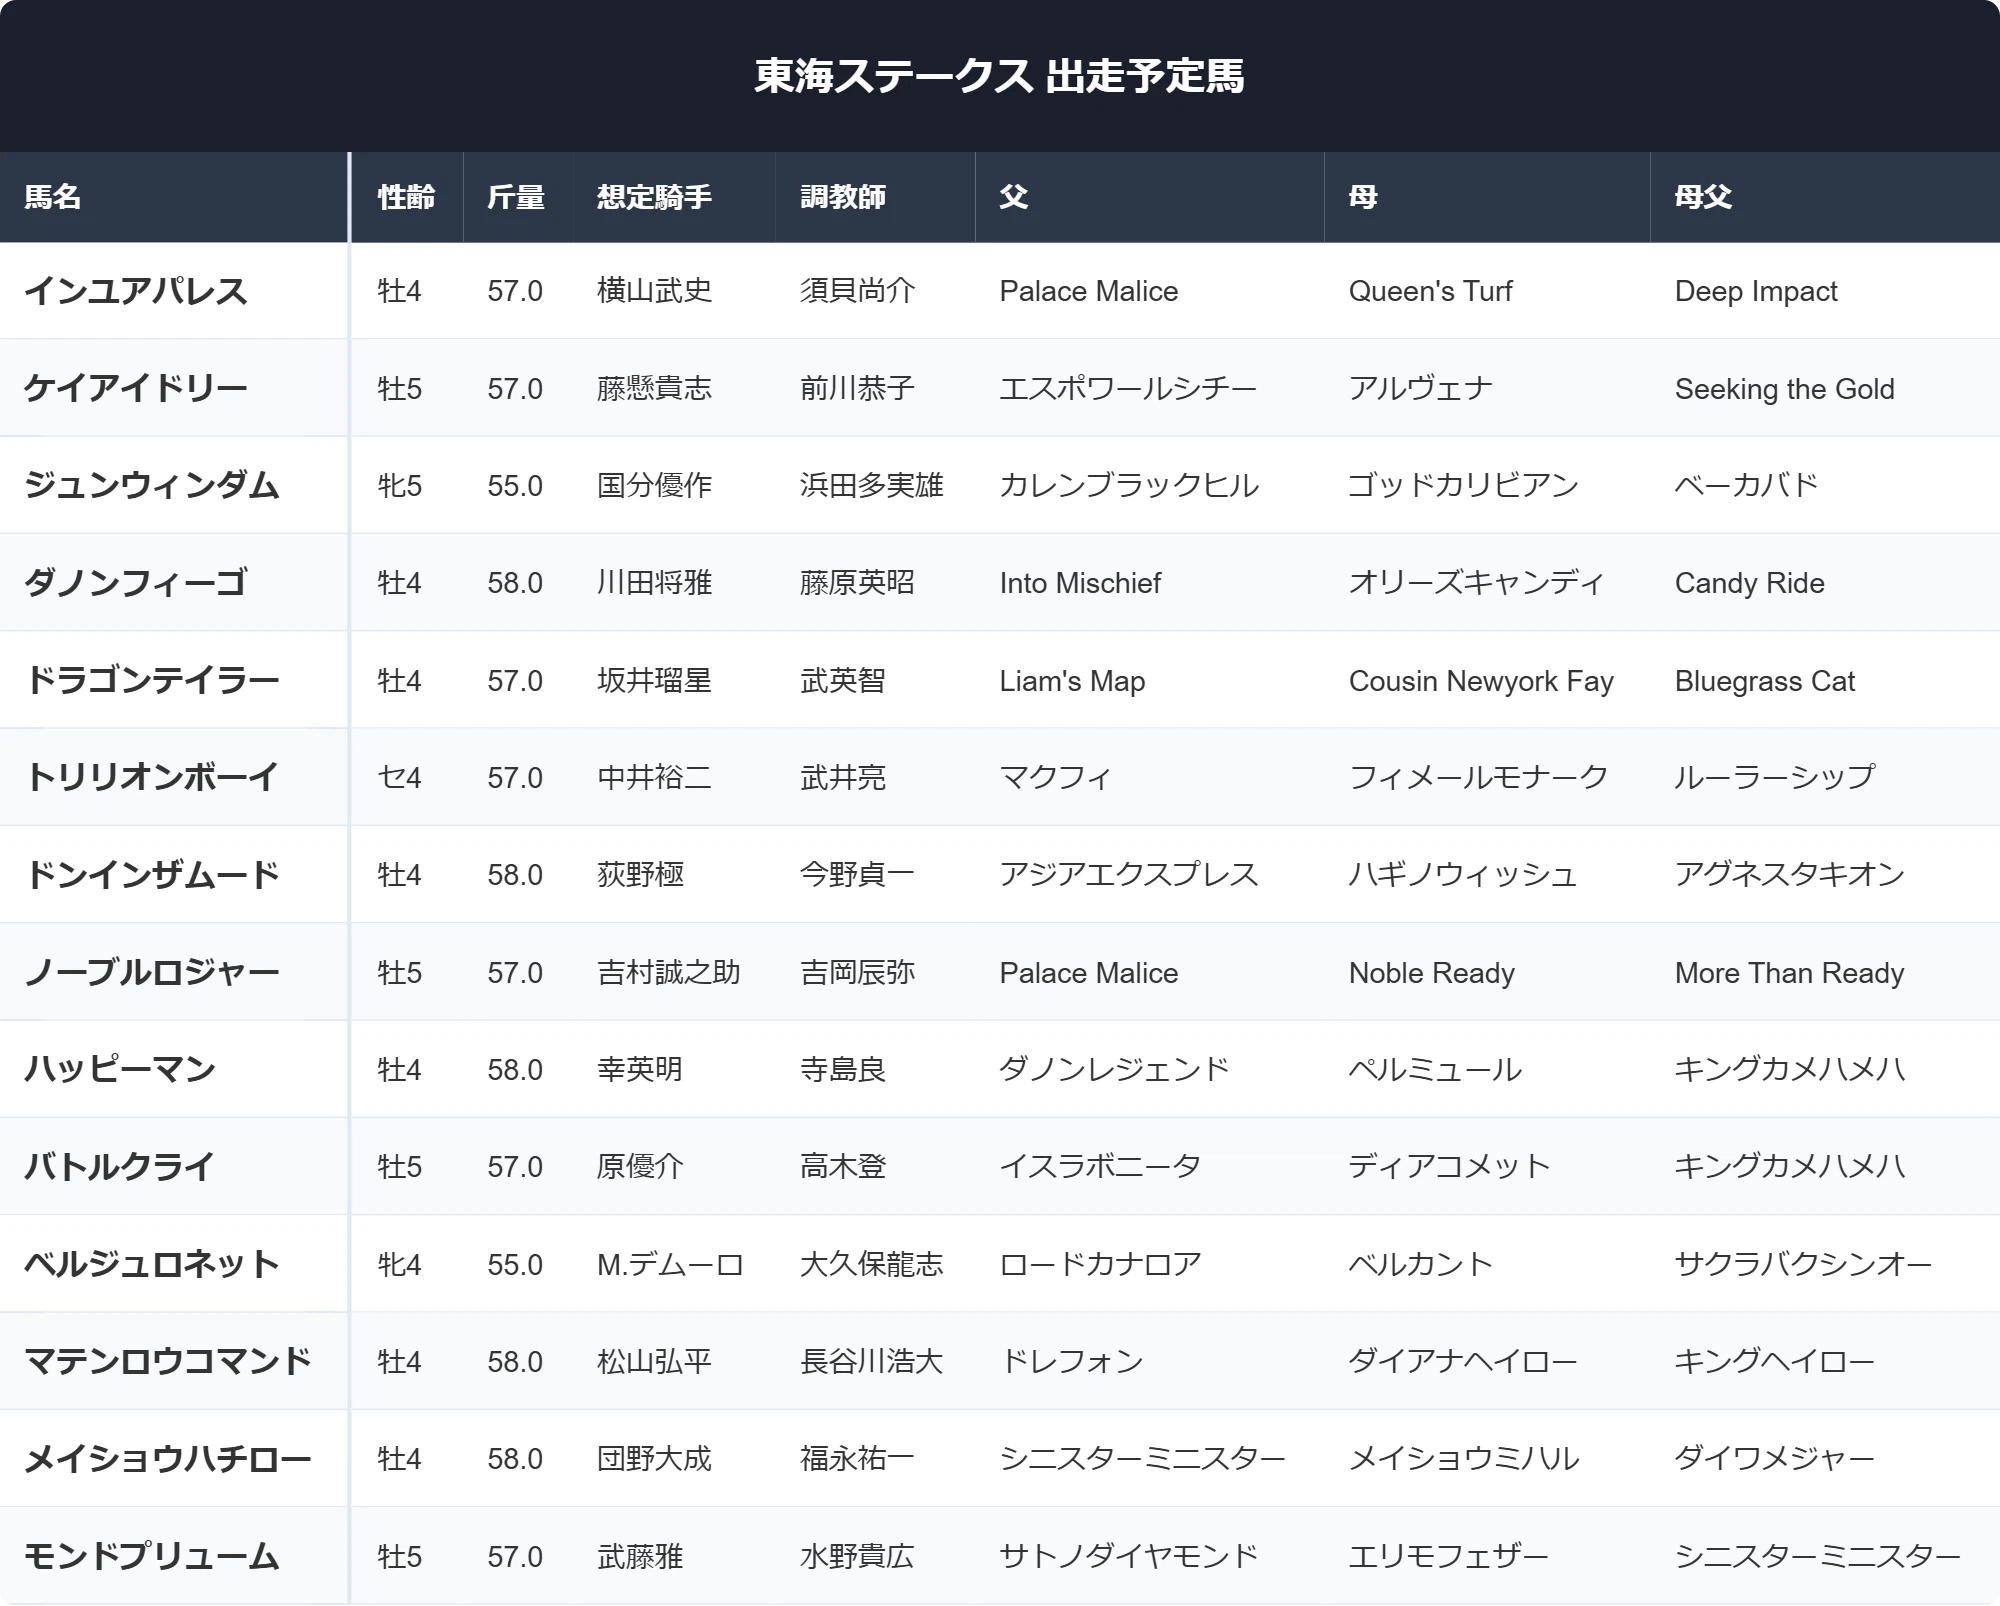
Task: Select horse name ドラゴンテイラー
Action: pos(152,680)
